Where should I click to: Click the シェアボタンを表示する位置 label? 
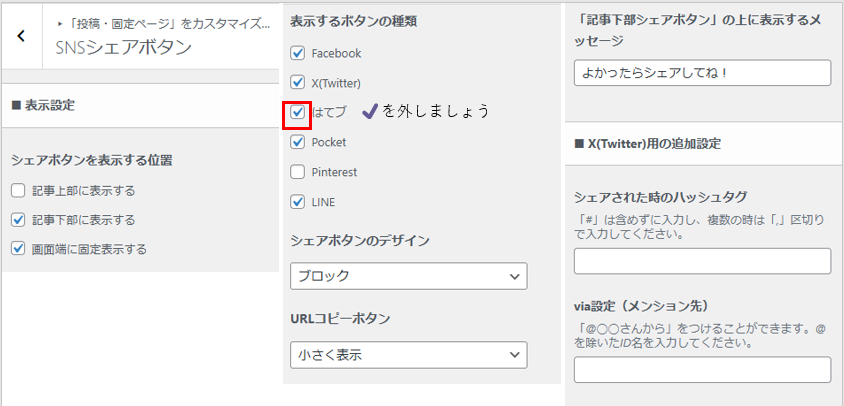point(92,160)
